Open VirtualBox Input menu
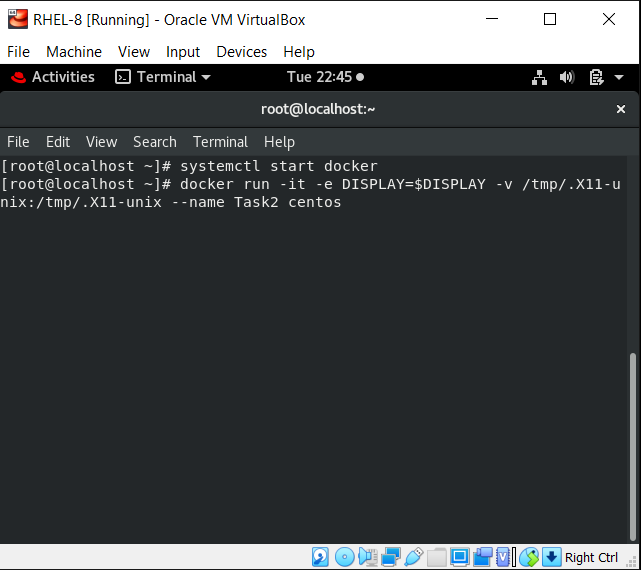 click(x=183, y=52)
